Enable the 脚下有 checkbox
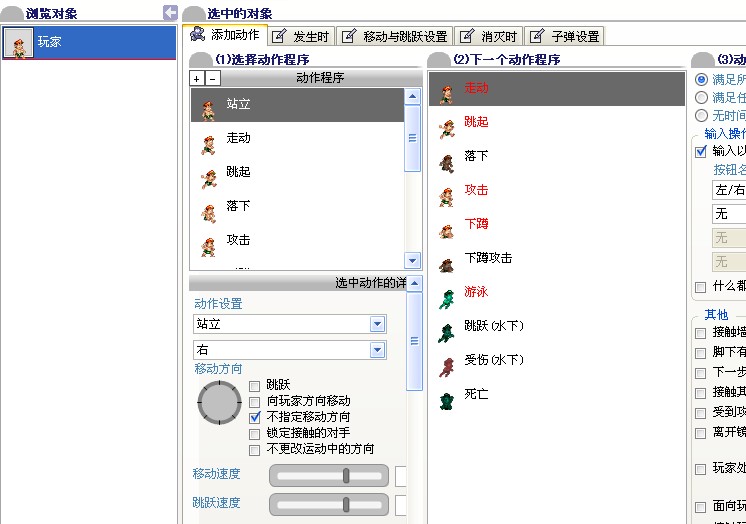The height and width of the screenshot is (524, 746). [x=700, y=353]
